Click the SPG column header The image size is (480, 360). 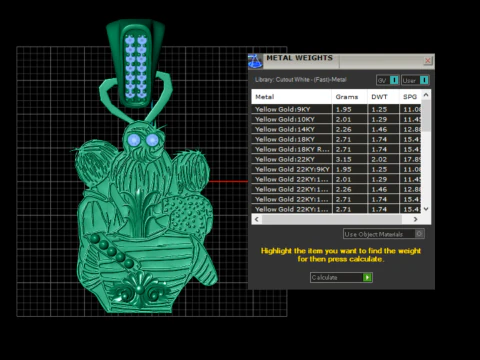410,97
